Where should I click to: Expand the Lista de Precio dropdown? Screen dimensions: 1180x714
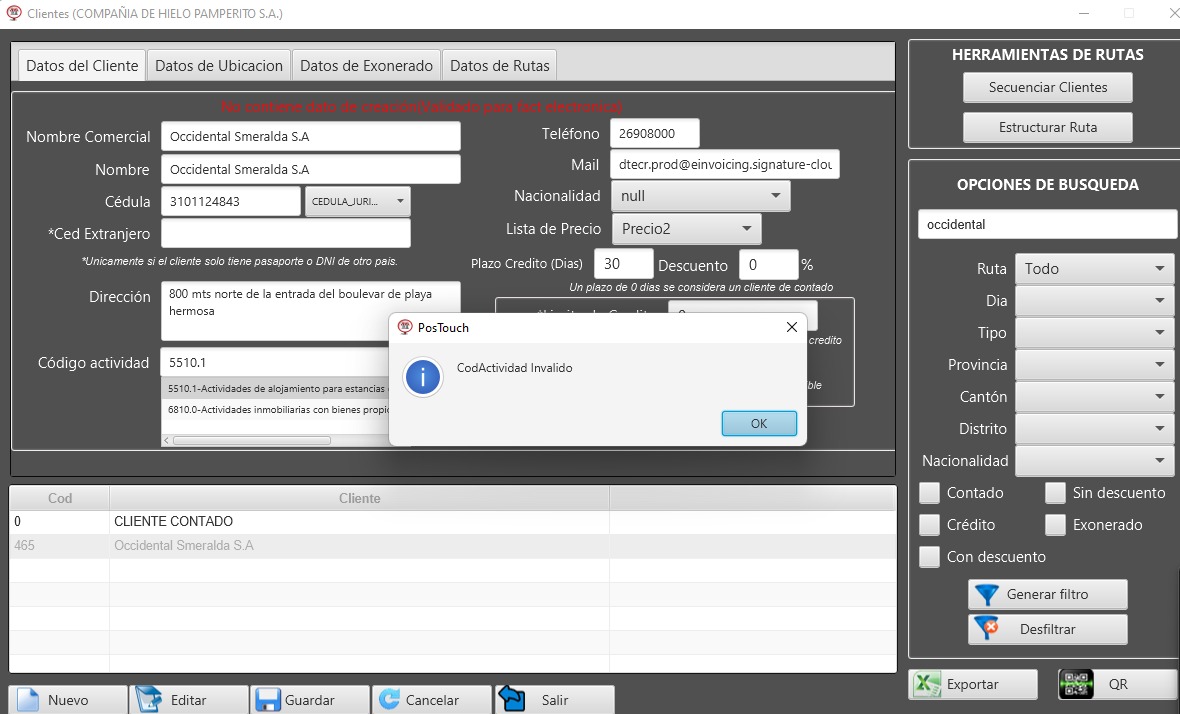coord(686,229)
